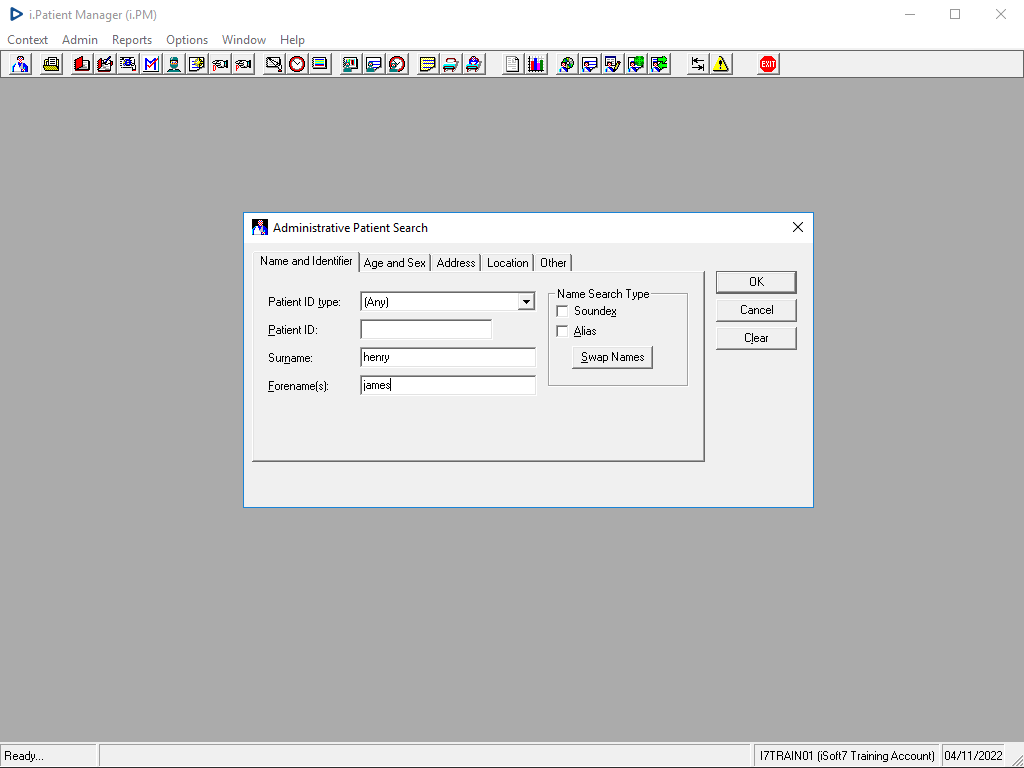Screen dimensions: 1024x768
Task: Open the Reports menu
Action: click(132, 40)
